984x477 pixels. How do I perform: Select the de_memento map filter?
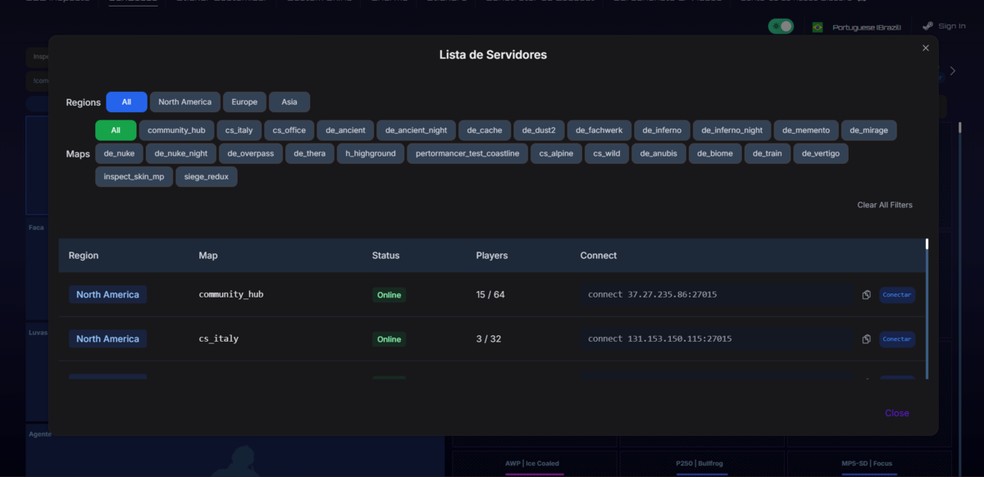coord(806,131)
